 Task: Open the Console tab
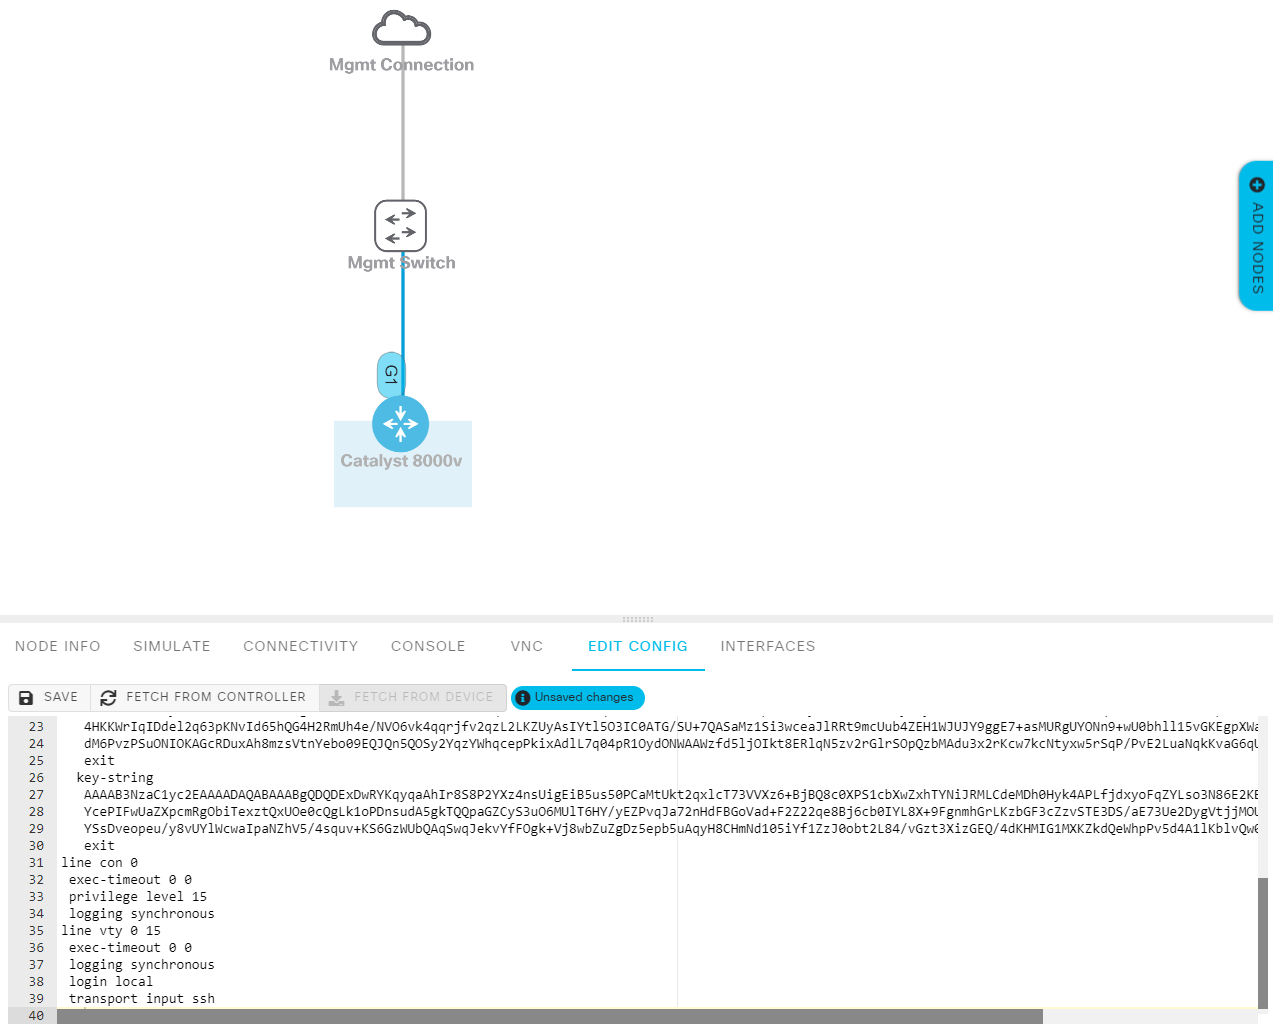pyautogui.click(x=428, y=646)
